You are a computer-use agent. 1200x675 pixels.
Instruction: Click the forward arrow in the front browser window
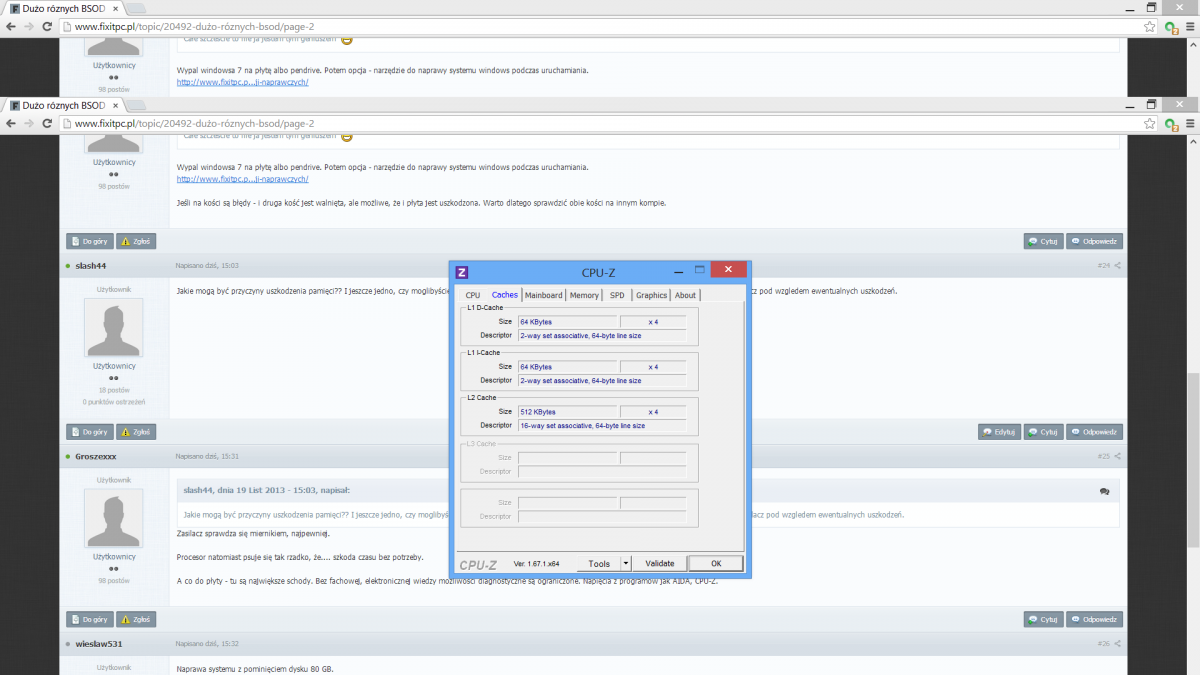point(29,123)
